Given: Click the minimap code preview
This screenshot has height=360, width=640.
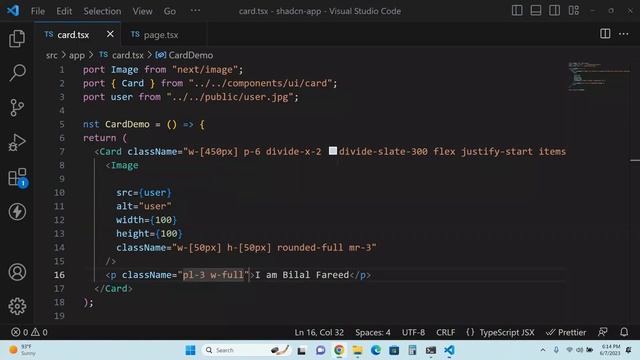Looking at the screenshot, I should tap(598, 76).
